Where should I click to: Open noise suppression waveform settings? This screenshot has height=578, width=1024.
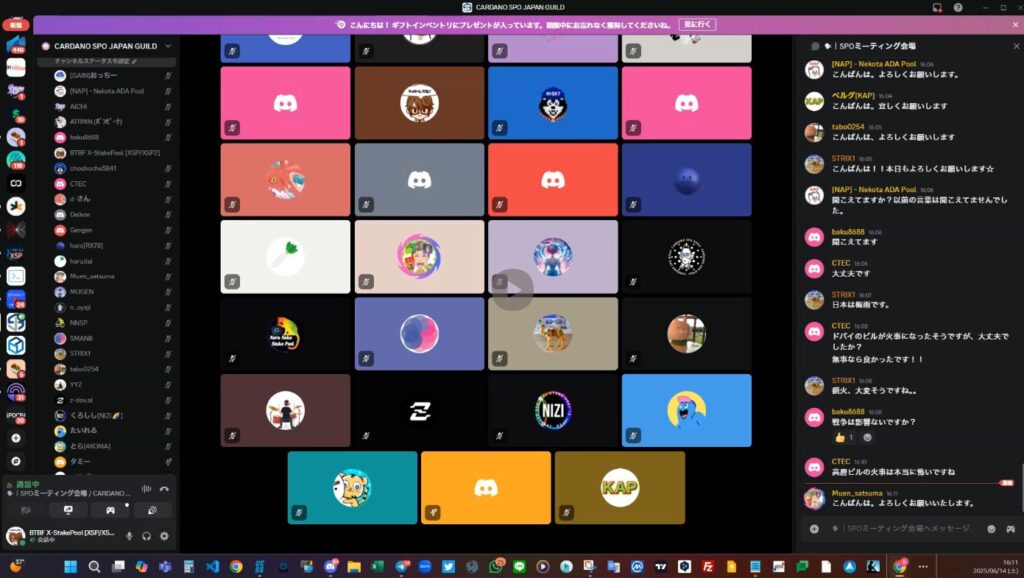[146, 489]
